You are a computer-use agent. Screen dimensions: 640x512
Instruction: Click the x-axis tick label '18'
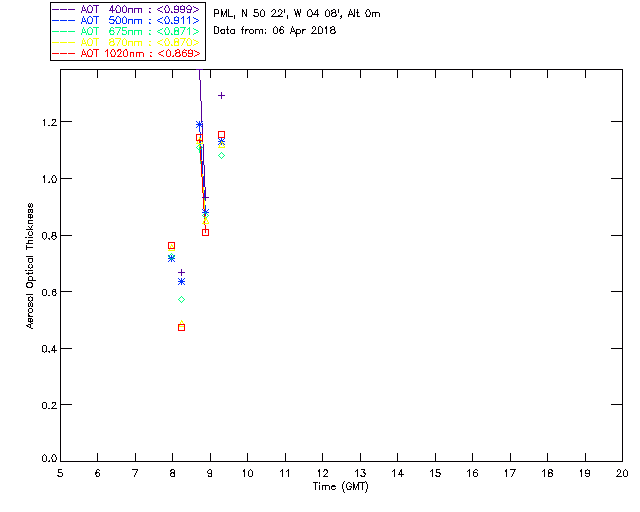tap(547, 474)
